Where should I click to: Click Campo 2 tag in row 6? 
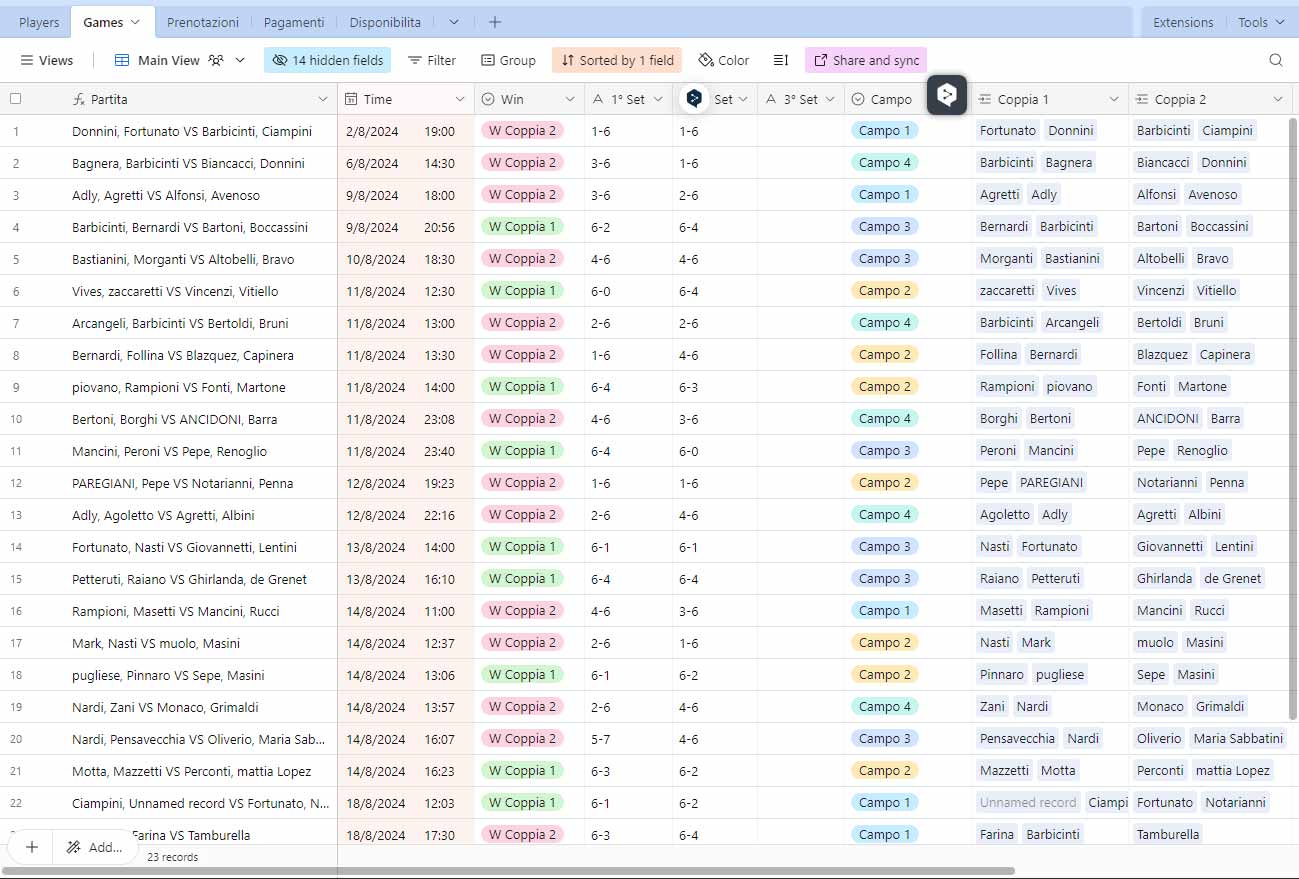[884, 290]
